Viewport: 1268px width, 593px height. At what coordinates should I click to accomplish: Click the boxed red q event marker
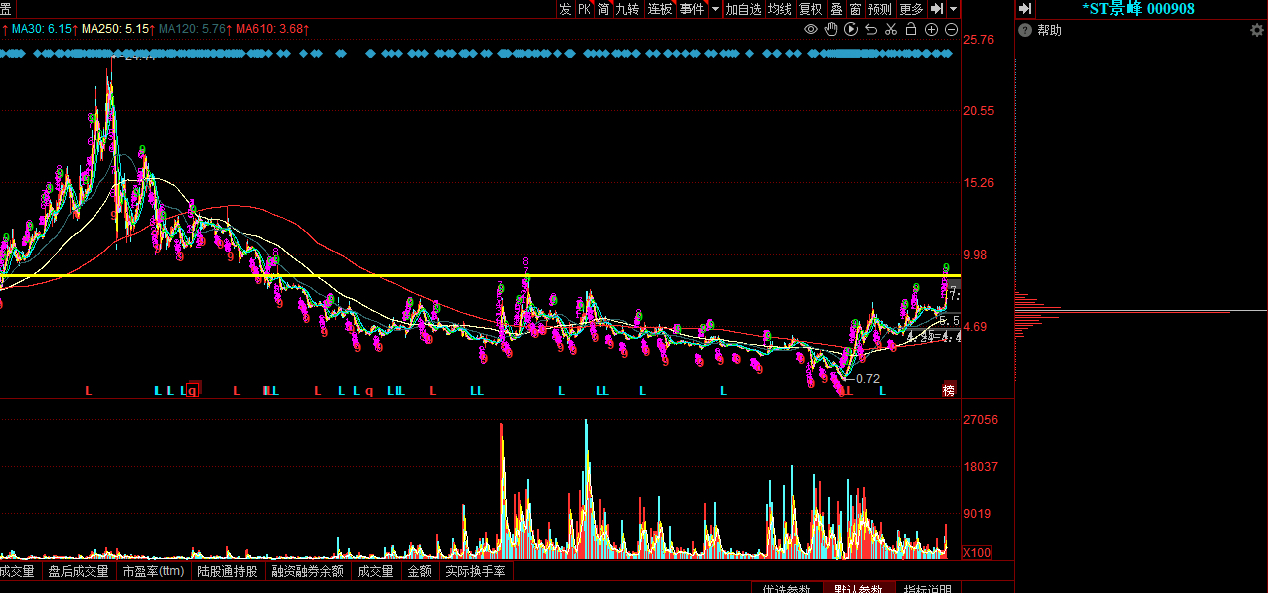(x=193, y=390)
